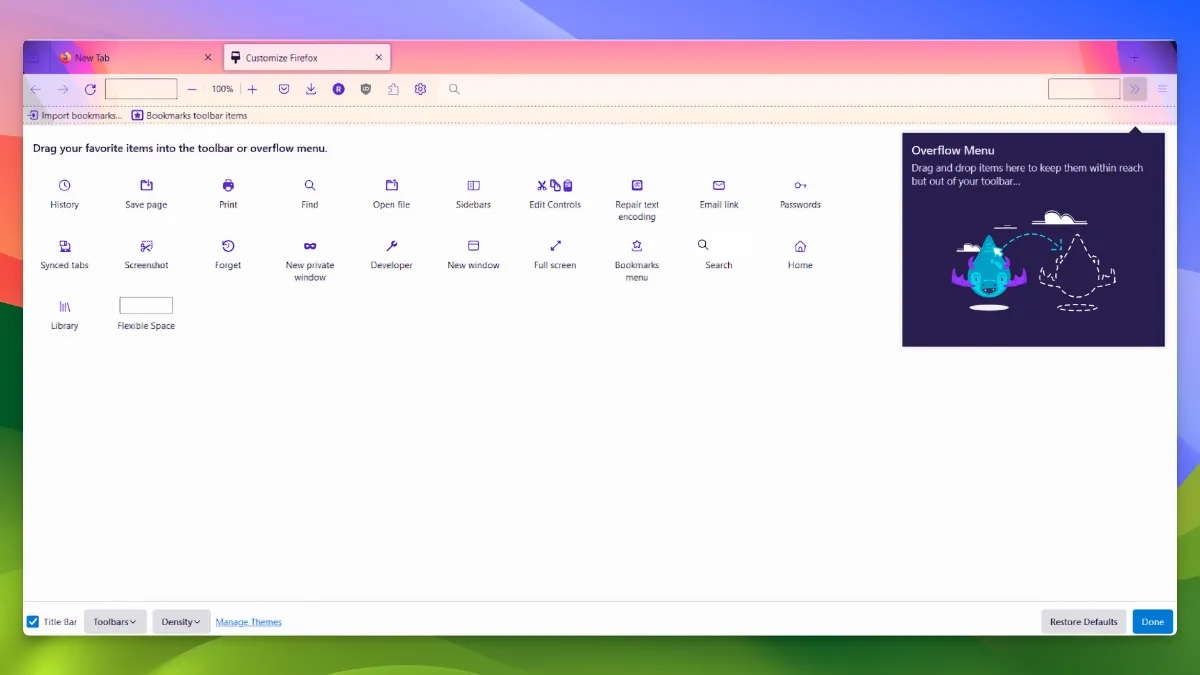Screen dimensions: 1200x675
Task: Click the overflow menu chevron
Action: pos(1135,89)
